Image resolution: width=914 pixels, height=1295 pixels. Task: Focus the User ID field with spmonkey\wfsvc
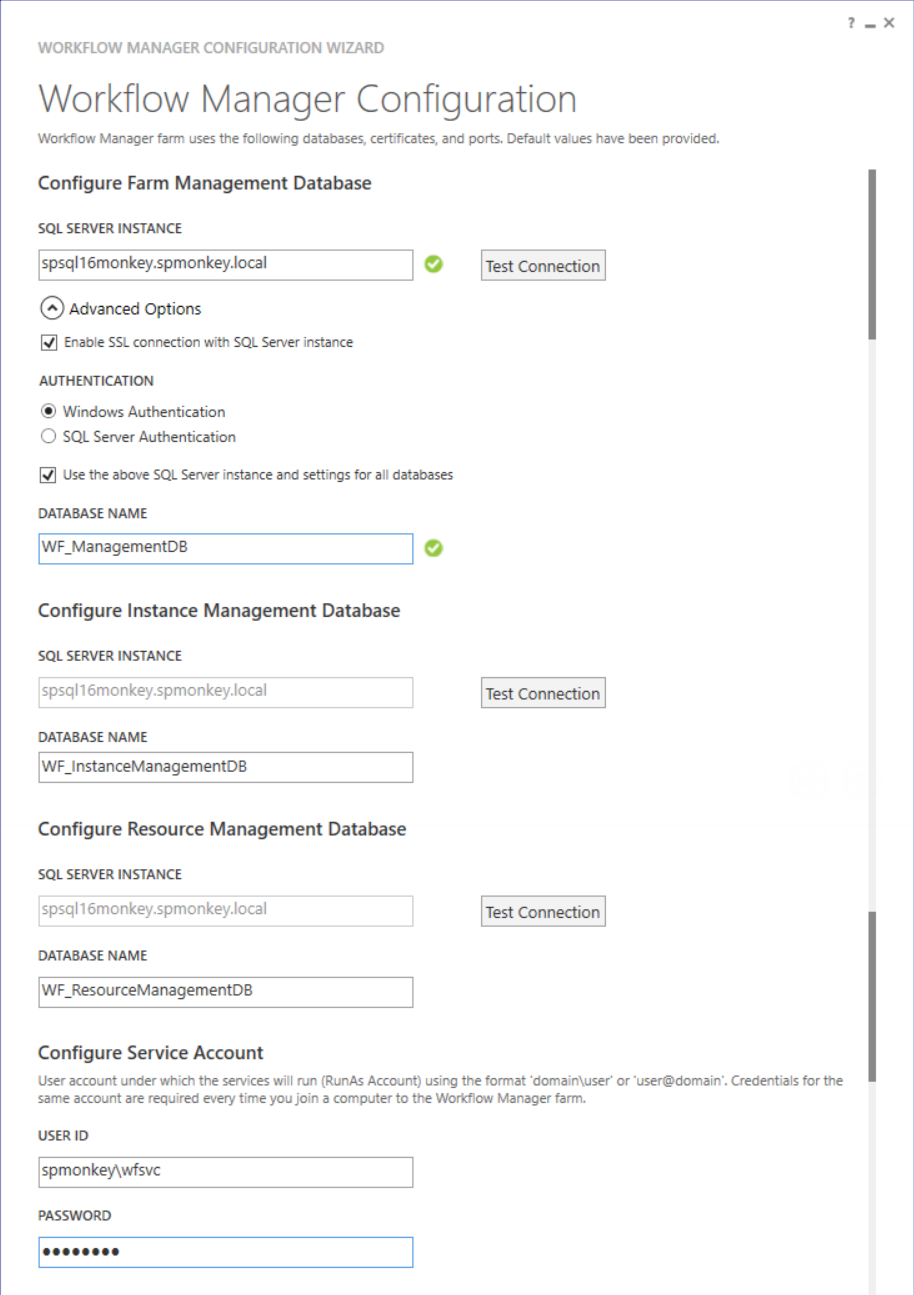click(x=225, y=1172)
